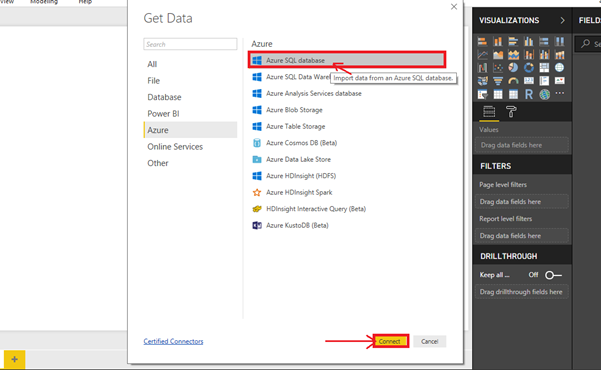Viewport: 601px width, 370px height.
Task: Select the Card visual with 123
Action: click(x=529, y=81)
